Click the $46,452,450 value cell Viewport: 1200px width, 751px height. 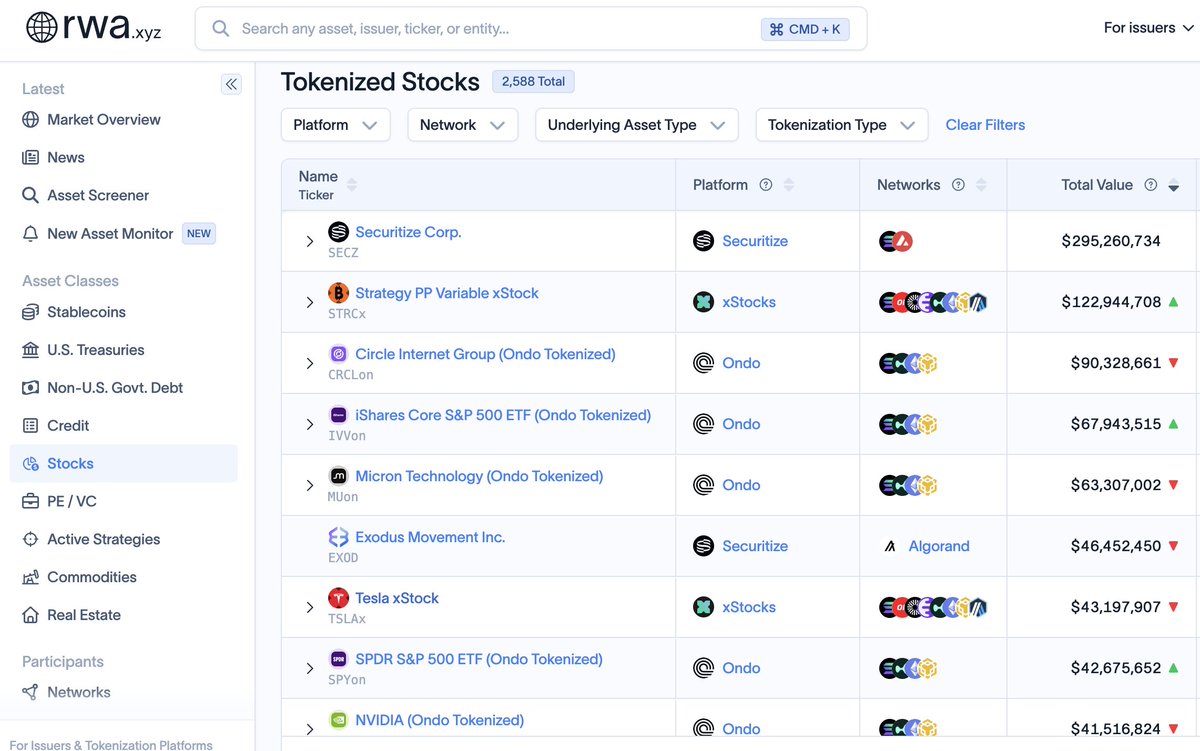pos(1116,546)
